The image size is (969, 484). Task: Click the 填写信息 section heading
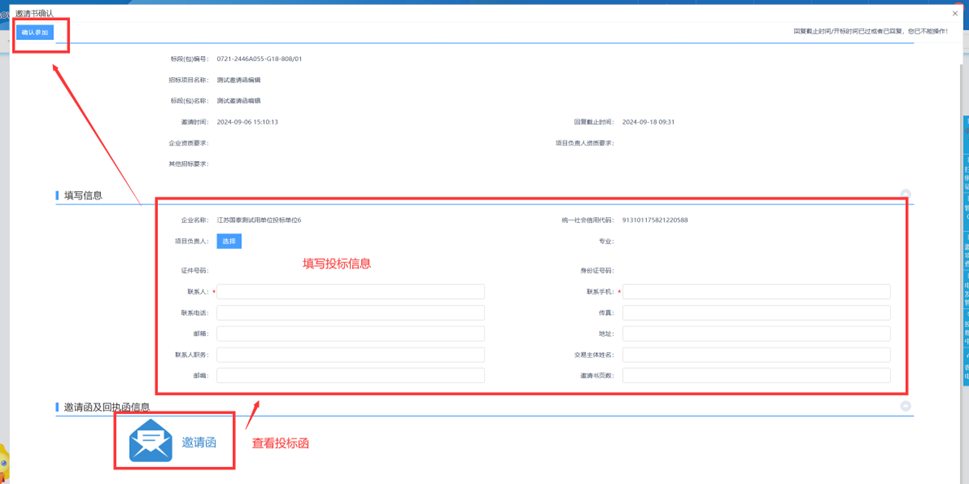point(83,196)
